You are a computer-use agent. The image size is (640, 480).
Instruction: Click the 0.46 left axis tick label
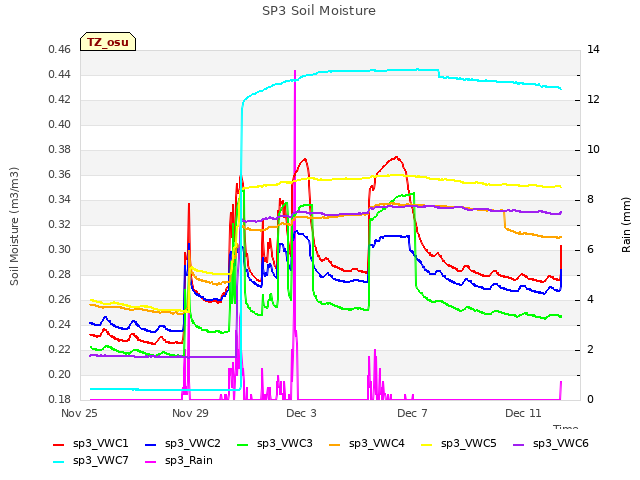coord(60,50)
